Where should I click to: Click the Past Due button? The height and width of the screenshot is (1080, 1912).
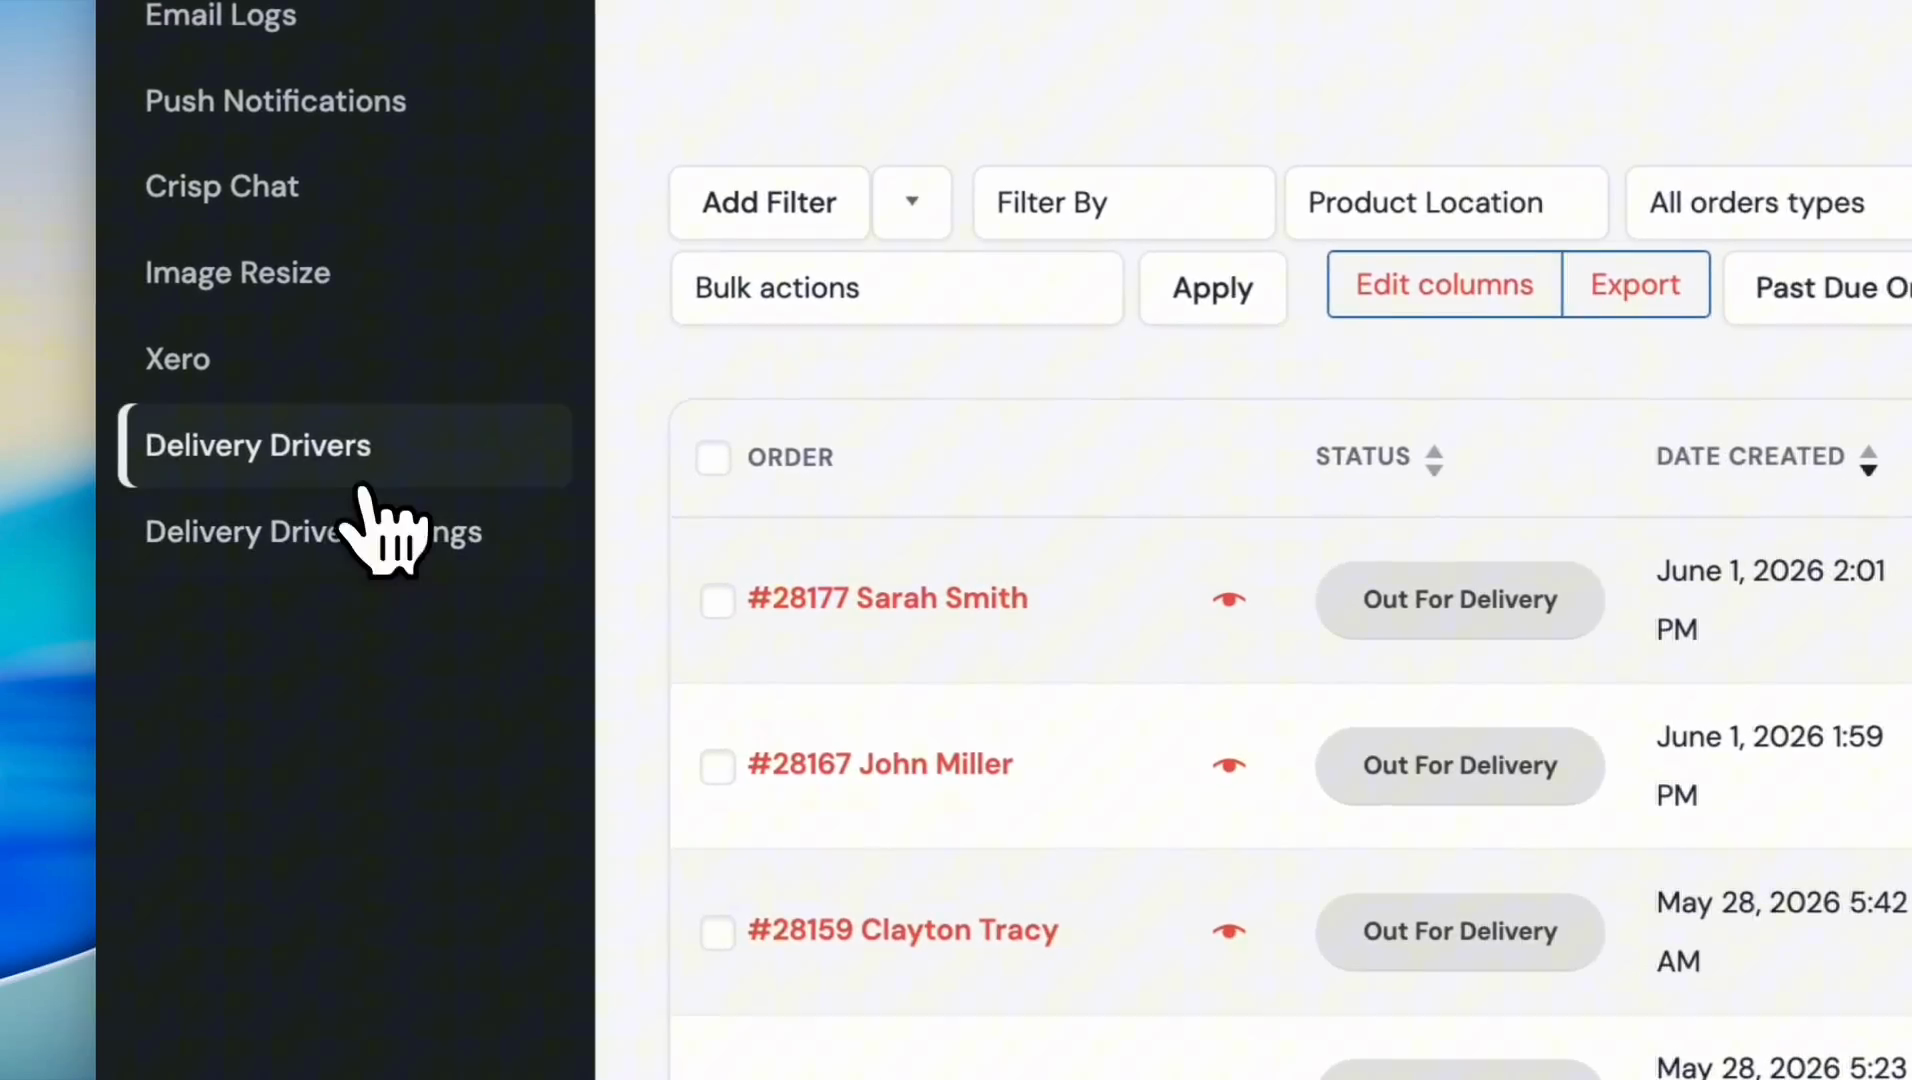1818,288
